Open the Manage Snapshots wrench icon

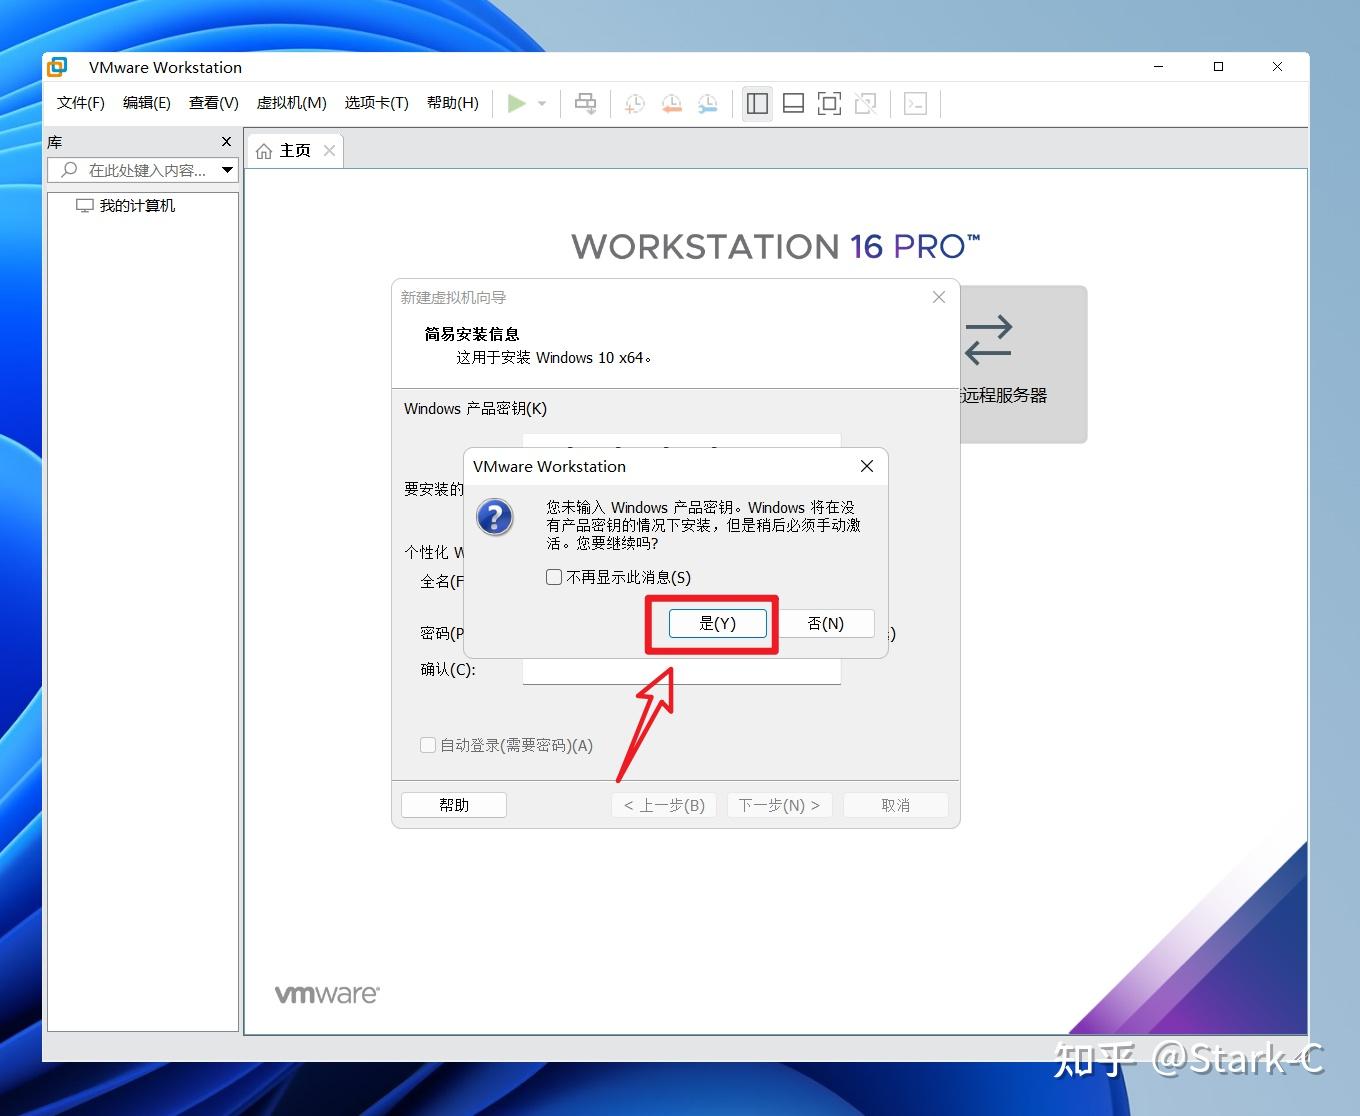[708, 103]
